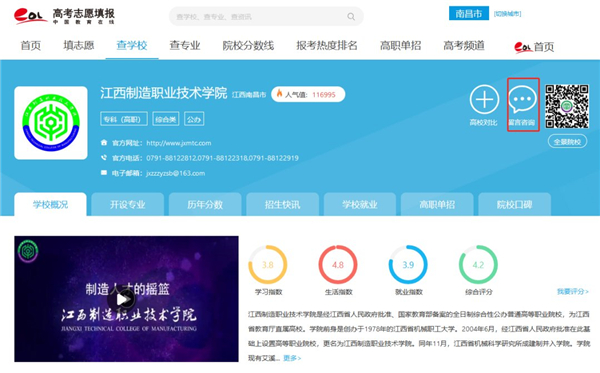
Task: Click the 全景院校 button
Action: [567, 142]
